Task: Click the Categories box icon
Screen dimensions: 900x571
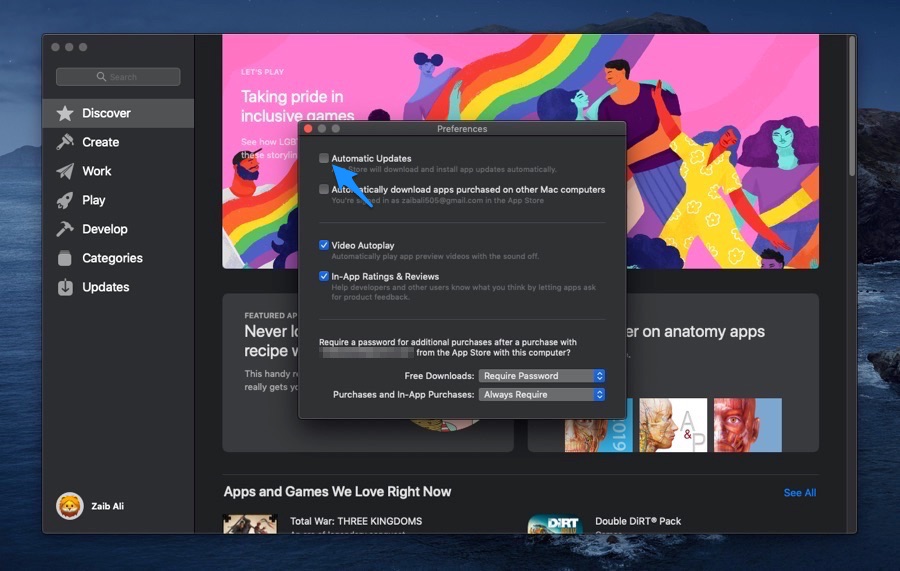Action: pos(65,258)
